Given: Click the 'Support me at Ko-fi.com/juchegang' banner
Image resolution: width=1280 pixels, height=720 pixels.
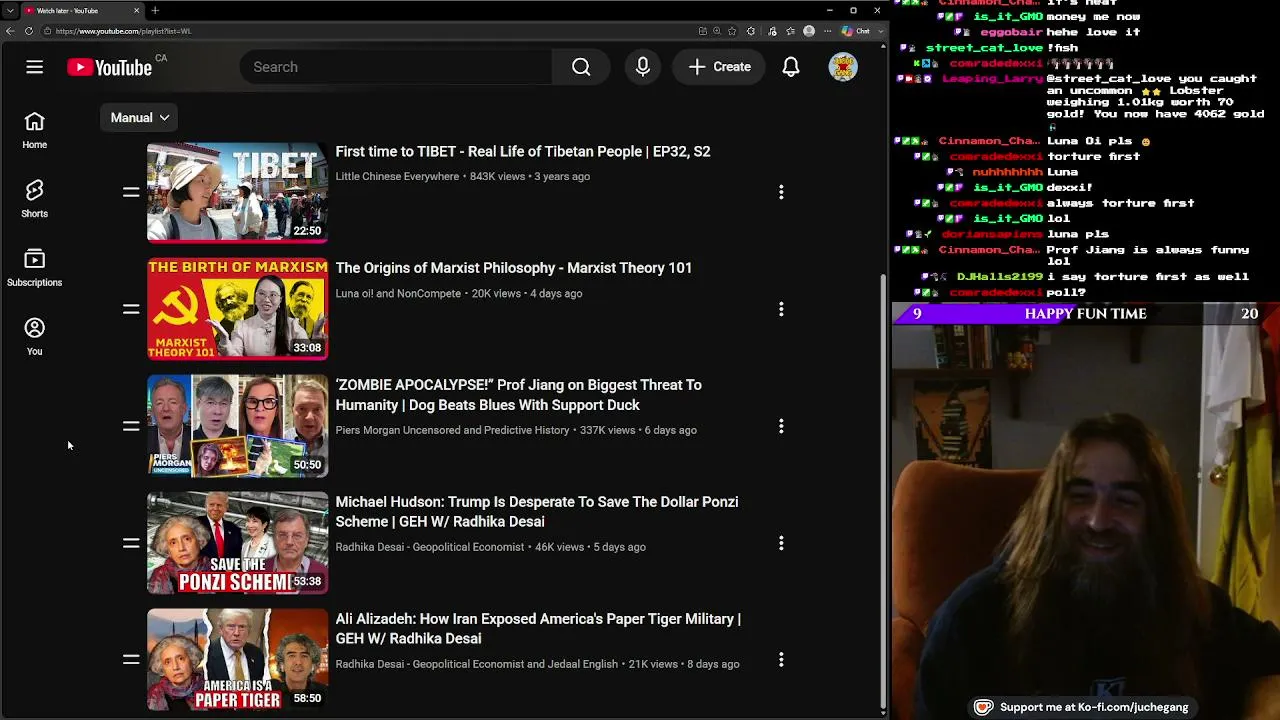Looking at the screenshot, I should [x=1082, y=707].
